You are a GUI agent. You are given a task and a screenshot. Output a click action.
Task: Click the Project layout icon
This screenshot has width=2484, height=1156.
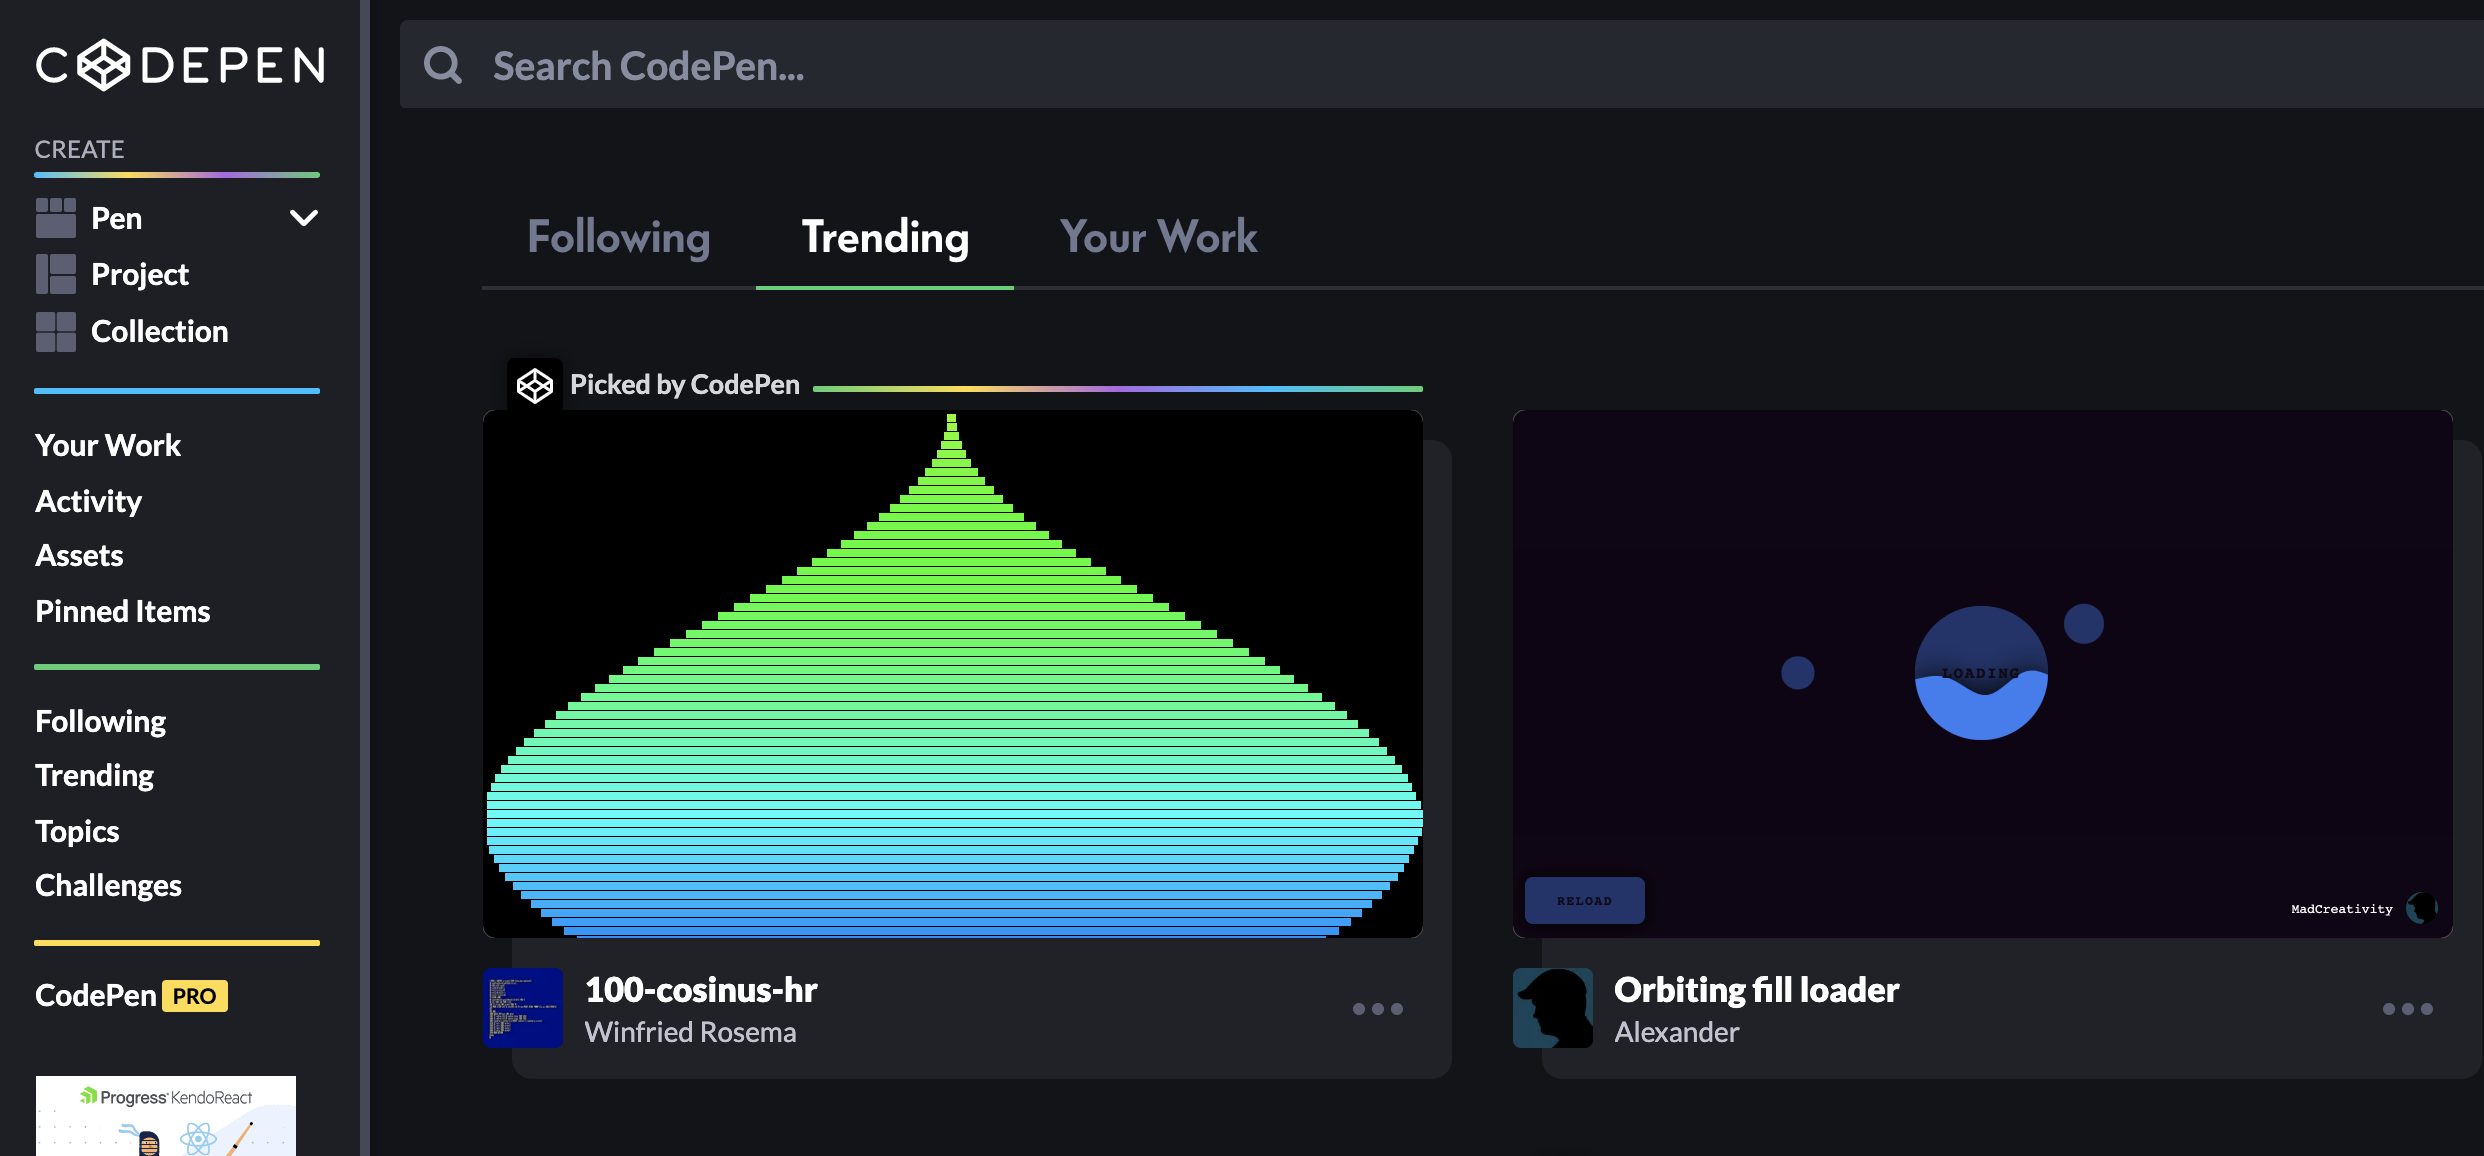click(x=55, y=274)
